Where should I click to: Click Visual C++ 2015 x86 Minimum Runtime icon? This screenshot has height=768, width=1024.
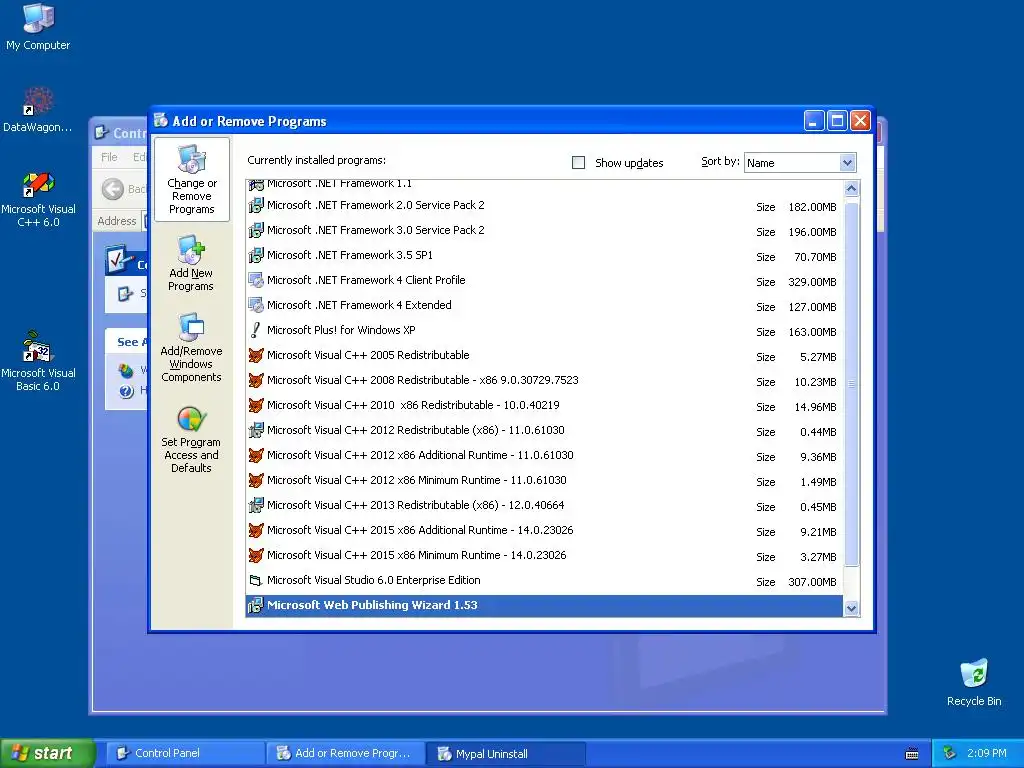click(256, 555)
